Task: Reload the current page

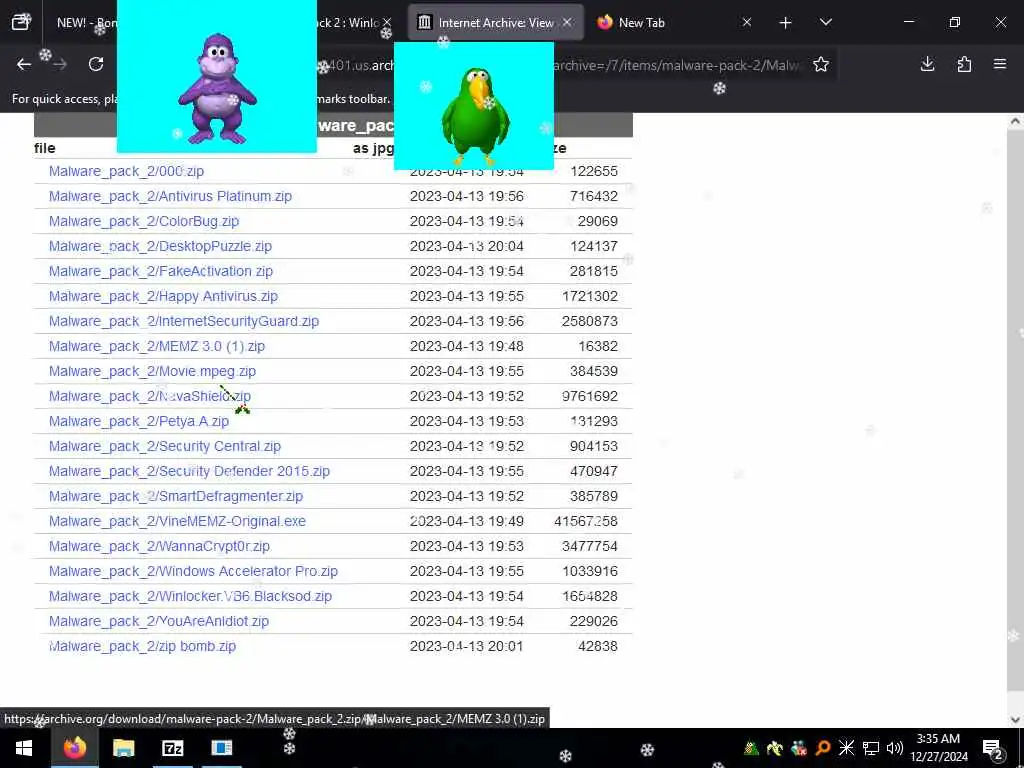Action: coord(96,64)
